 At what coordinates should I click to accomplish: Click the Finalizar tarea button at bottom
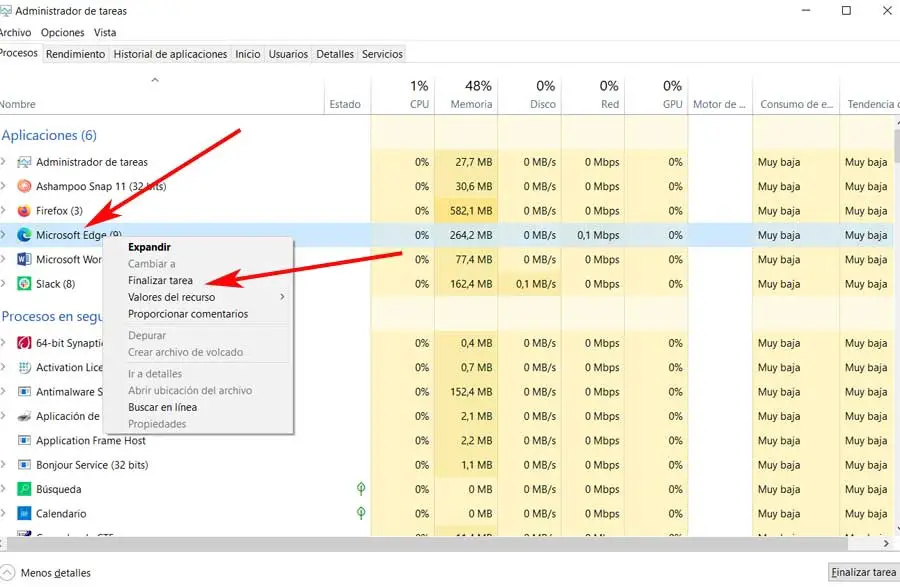click(863, 573)
